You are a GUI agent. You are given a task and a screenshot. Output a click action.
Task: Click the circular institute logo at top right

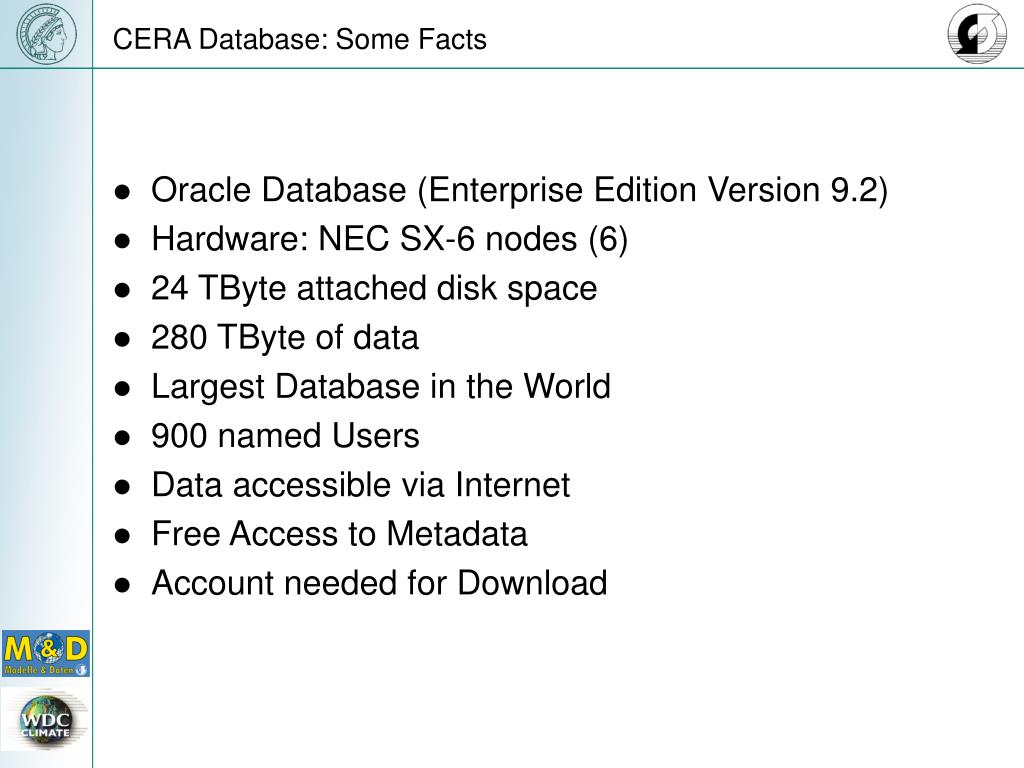pyautogui.click(x=977, y=34)
